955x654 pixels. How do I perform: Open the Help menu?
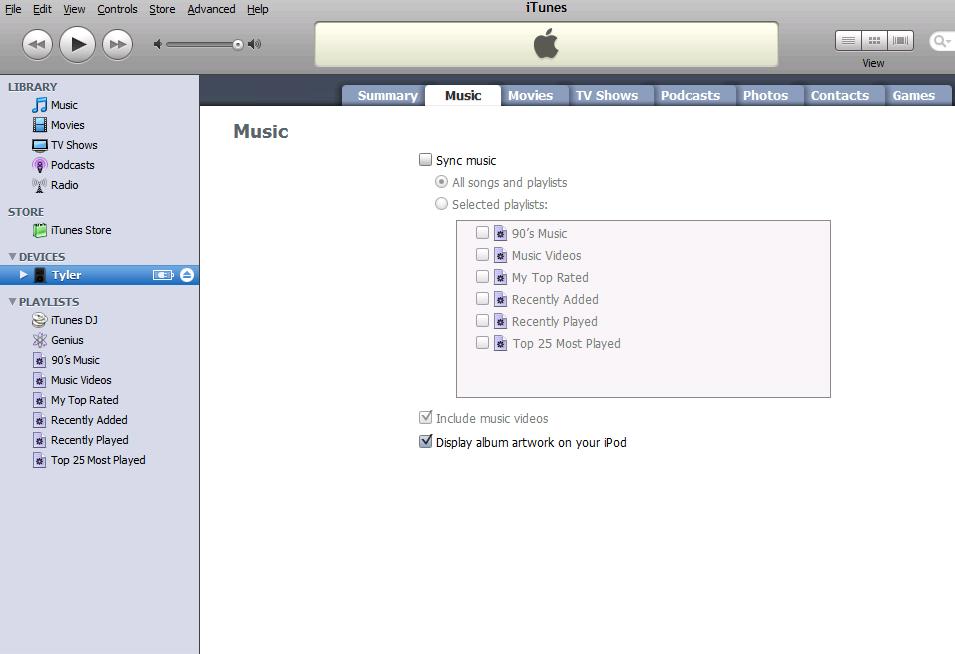pyautogui.click(x=258, y=9)
